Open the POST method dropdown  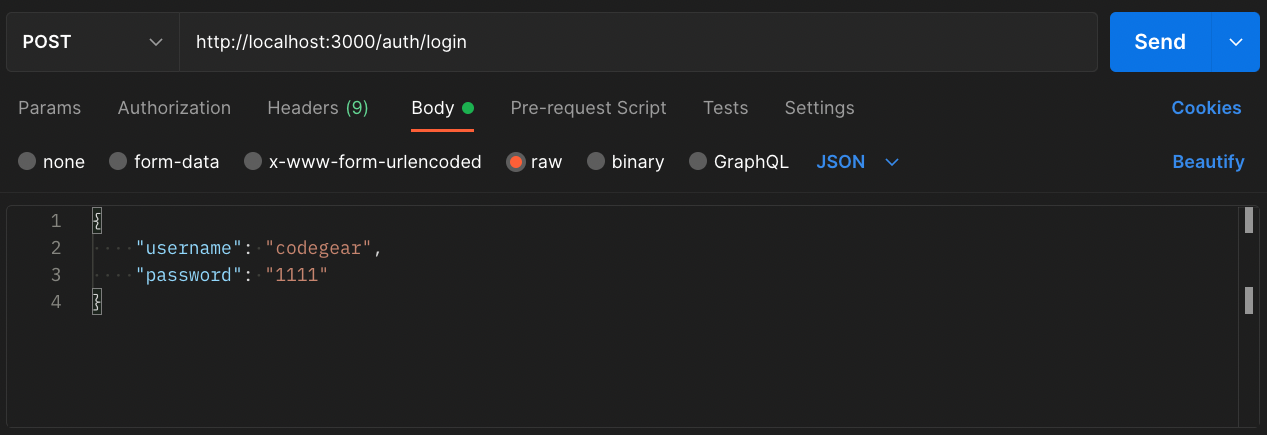(93, 42)
